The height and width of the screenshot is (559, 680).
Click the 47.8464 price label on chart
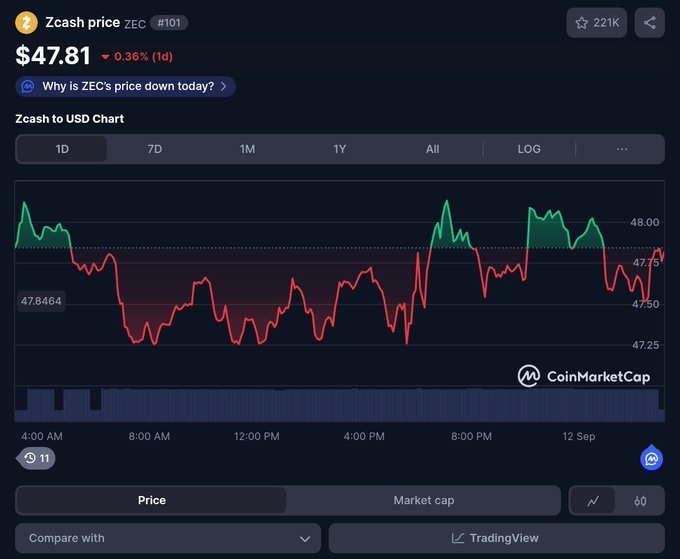click(41, 301)
